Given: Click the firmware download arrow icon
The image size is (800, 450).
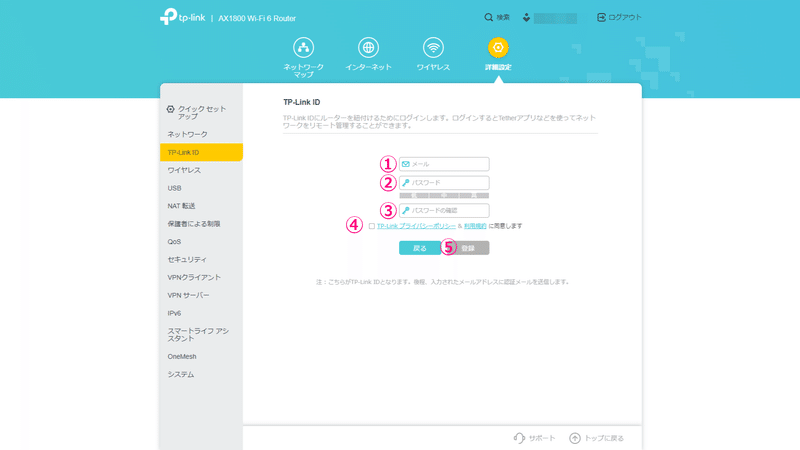Looking at the screenshot, I should 526,18.
